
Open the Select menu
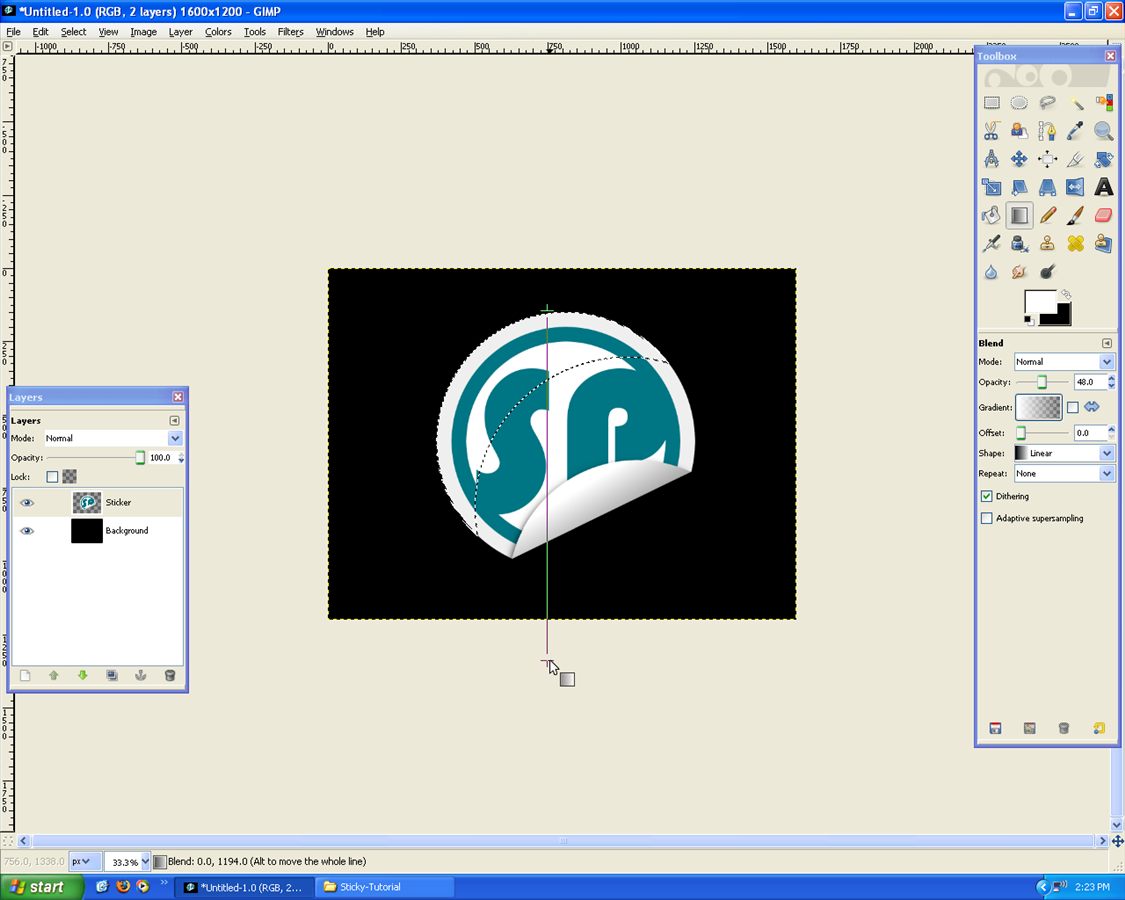(x=73, y=32)
